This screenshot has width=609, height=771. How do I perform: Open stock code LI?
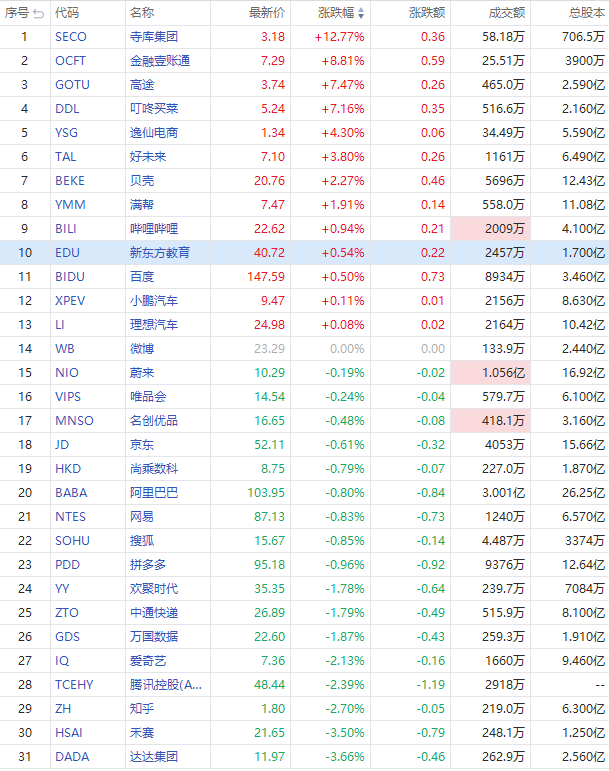(x=59, y=325)
